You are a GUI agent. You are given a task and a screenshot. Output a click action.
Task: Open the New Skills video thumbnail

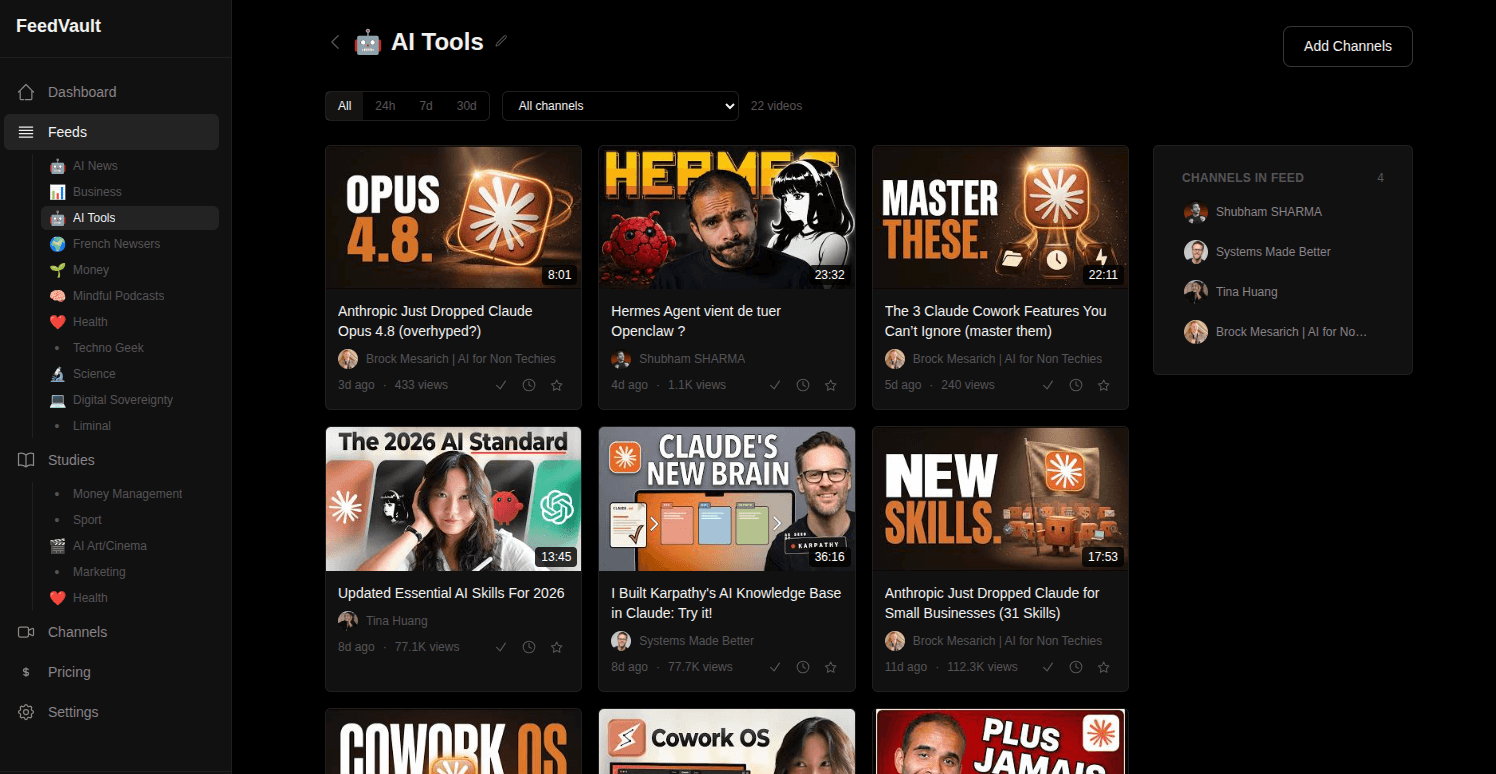pyautogui.click(x=1000, y=500)
